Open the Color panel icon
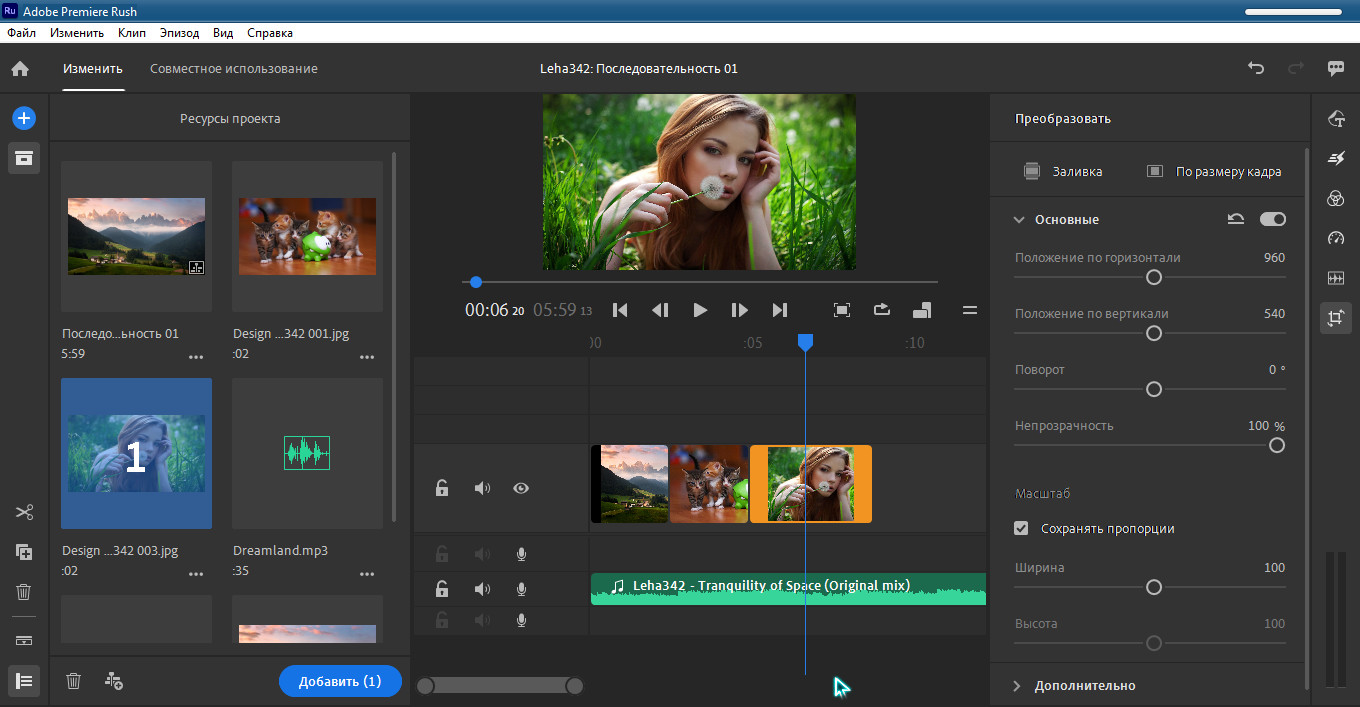 (1335, 199)
